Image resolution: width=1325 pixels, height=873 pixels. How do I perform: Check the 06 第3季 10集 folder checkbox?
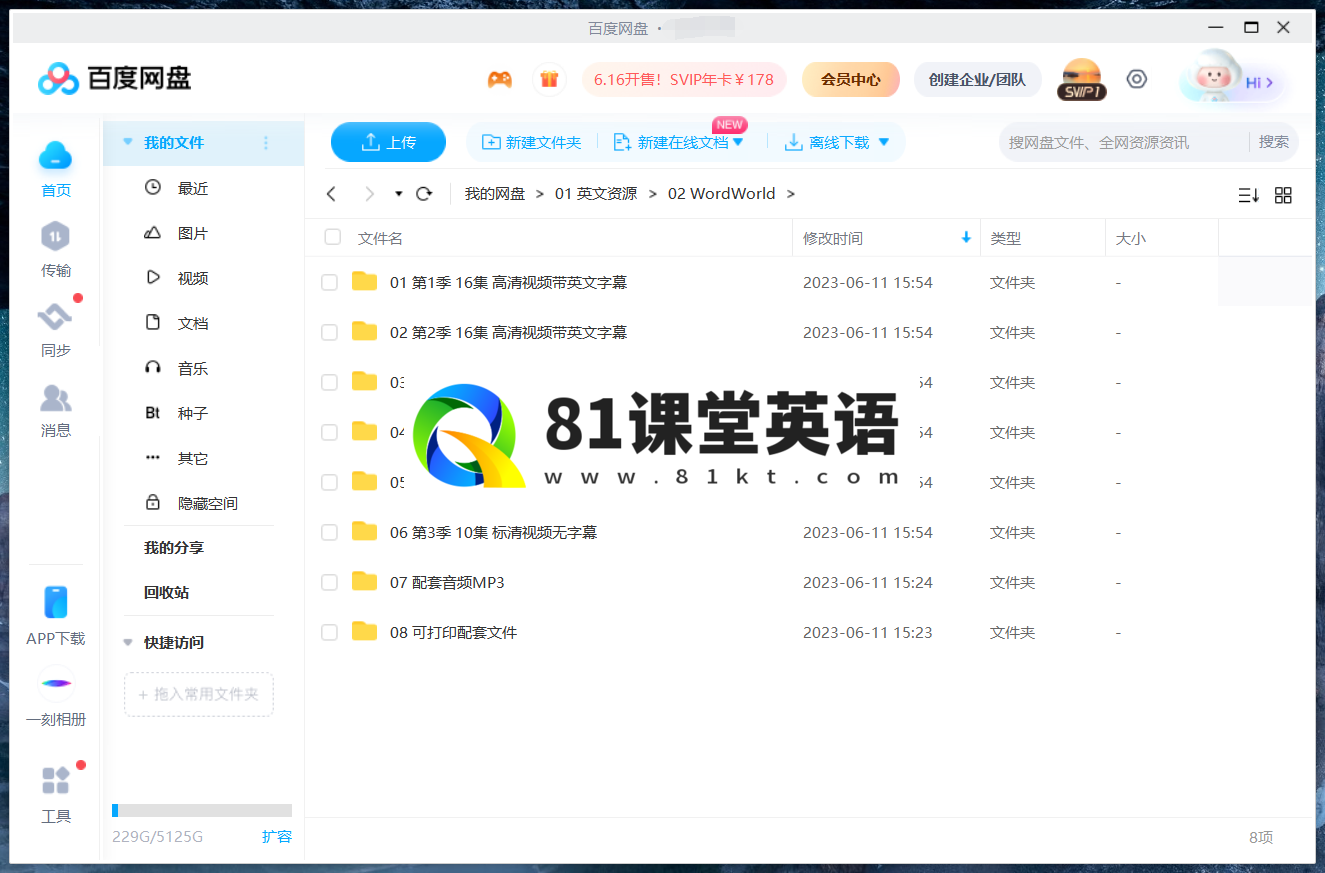329,533
